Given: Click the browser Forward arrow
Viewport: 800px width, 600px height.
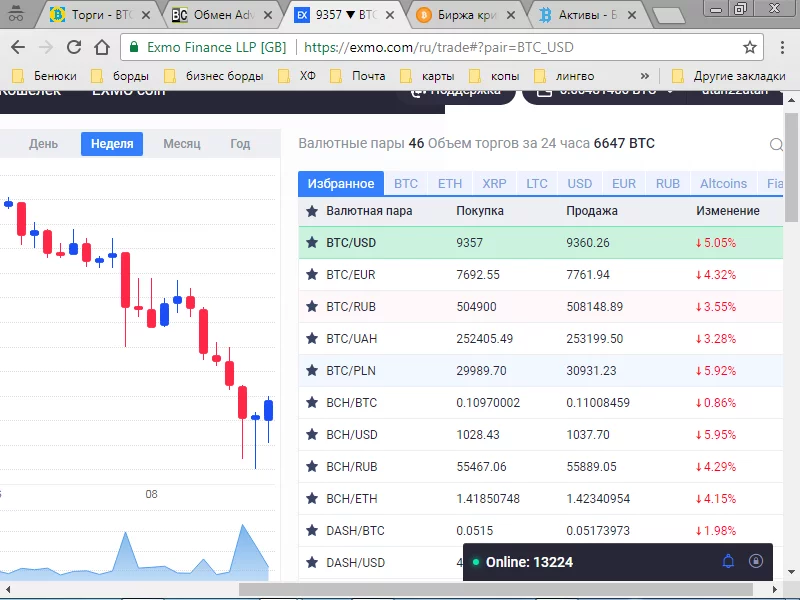Looking at the screenshot, I should click(x=46, y=47).
